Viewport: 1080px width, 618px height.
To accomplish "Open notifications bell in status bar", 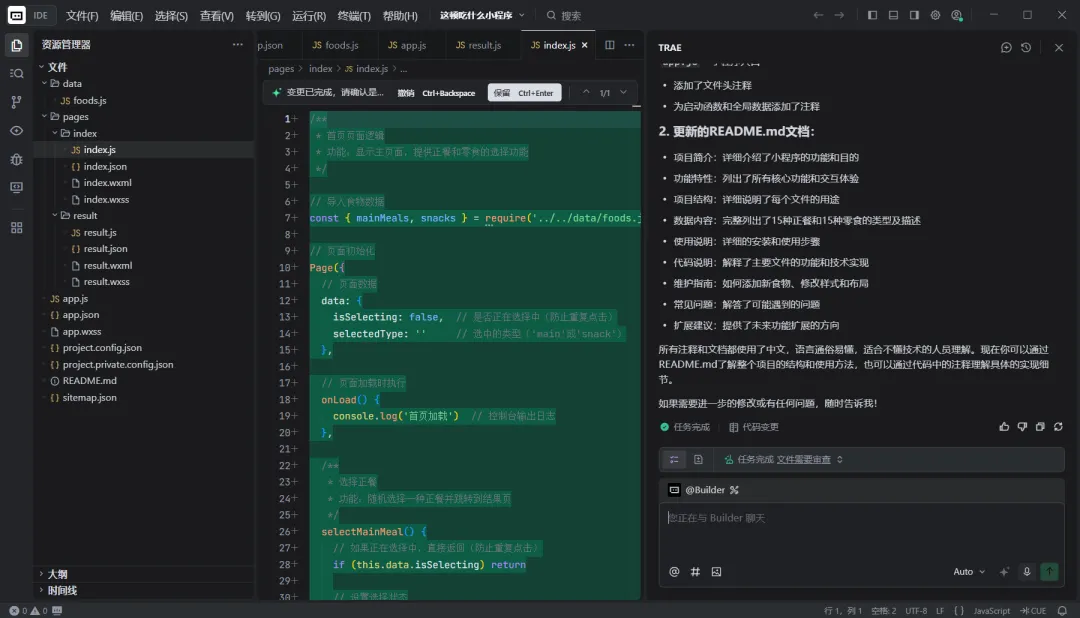I will click(x=1062, y=611).
